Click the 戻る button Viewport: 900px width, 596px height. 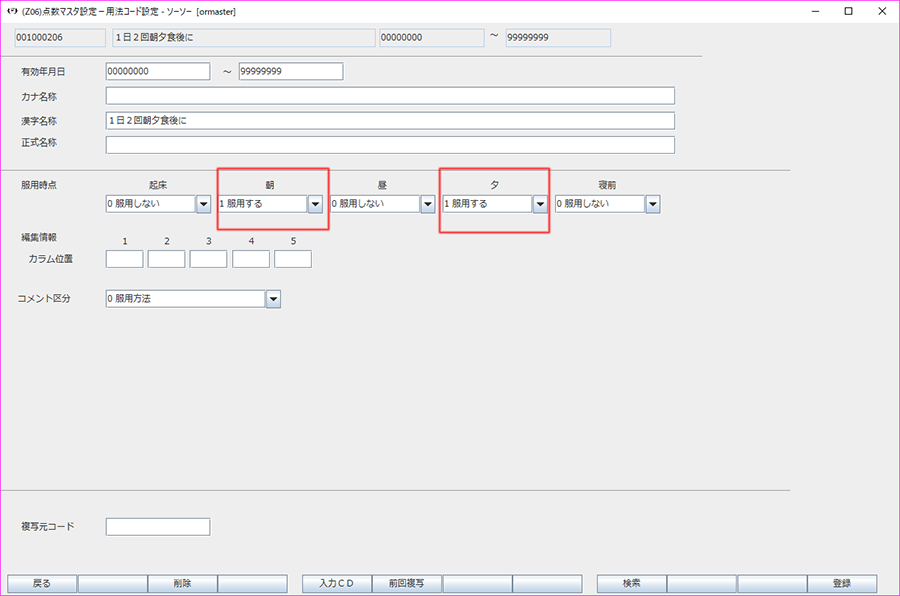(42, 583)
